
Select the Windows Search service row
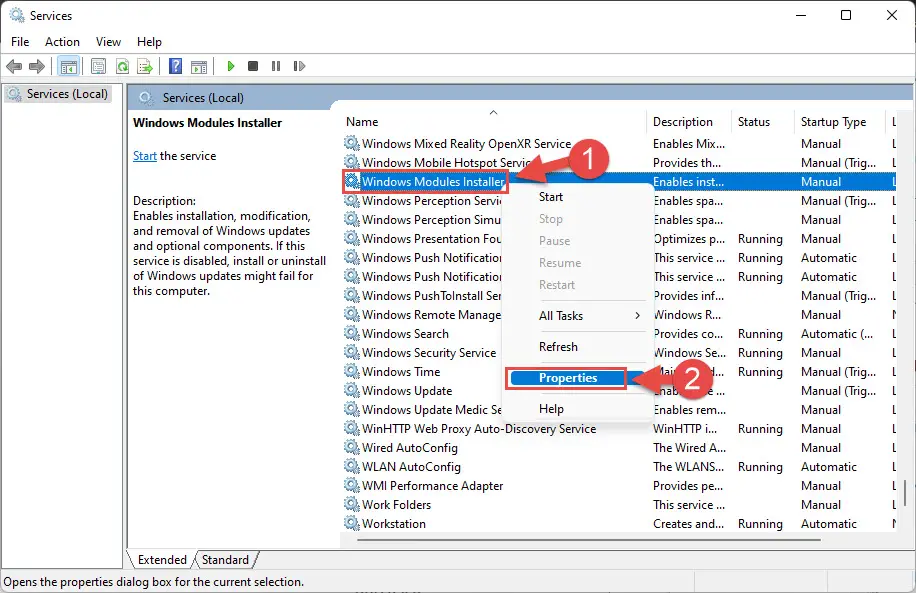click(619, 334)
